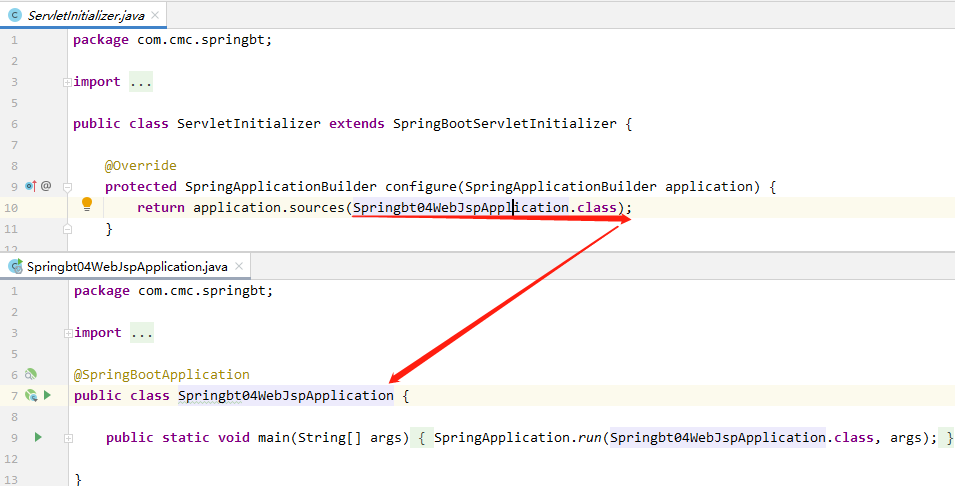955x486 pixels.
Task: Click 'String[]' parameter type in main
Action: [329, 437]
